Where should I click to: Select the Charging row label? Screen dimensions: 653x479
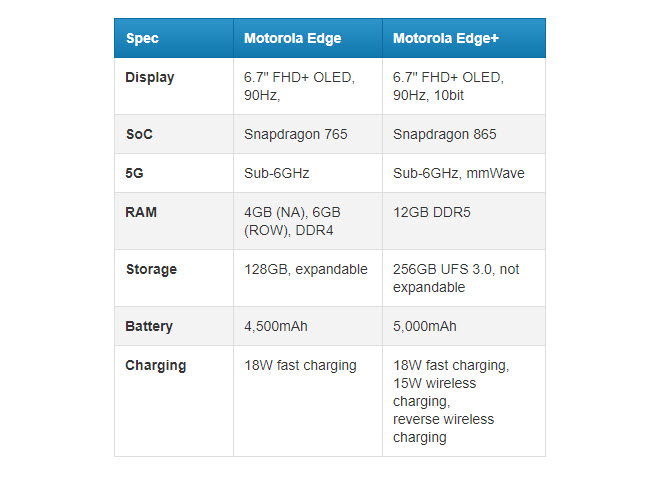155,365
